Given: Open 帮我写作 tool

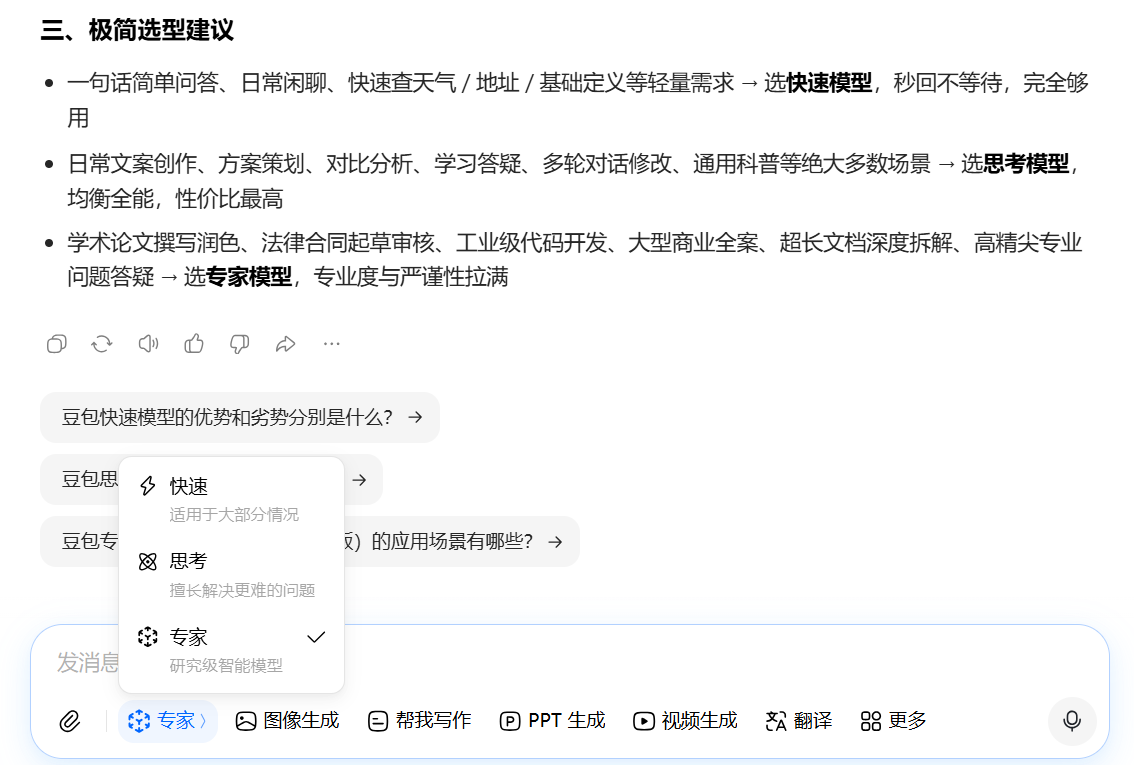Looking at the screenshot, I should point(419,721).
